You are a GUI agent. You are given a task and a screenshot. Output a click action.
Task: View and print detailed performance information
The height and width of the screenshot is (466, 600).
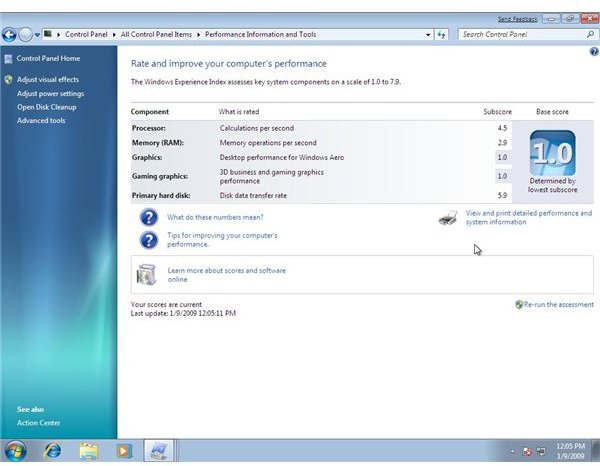pyautogui.click(x=529, y=218)
